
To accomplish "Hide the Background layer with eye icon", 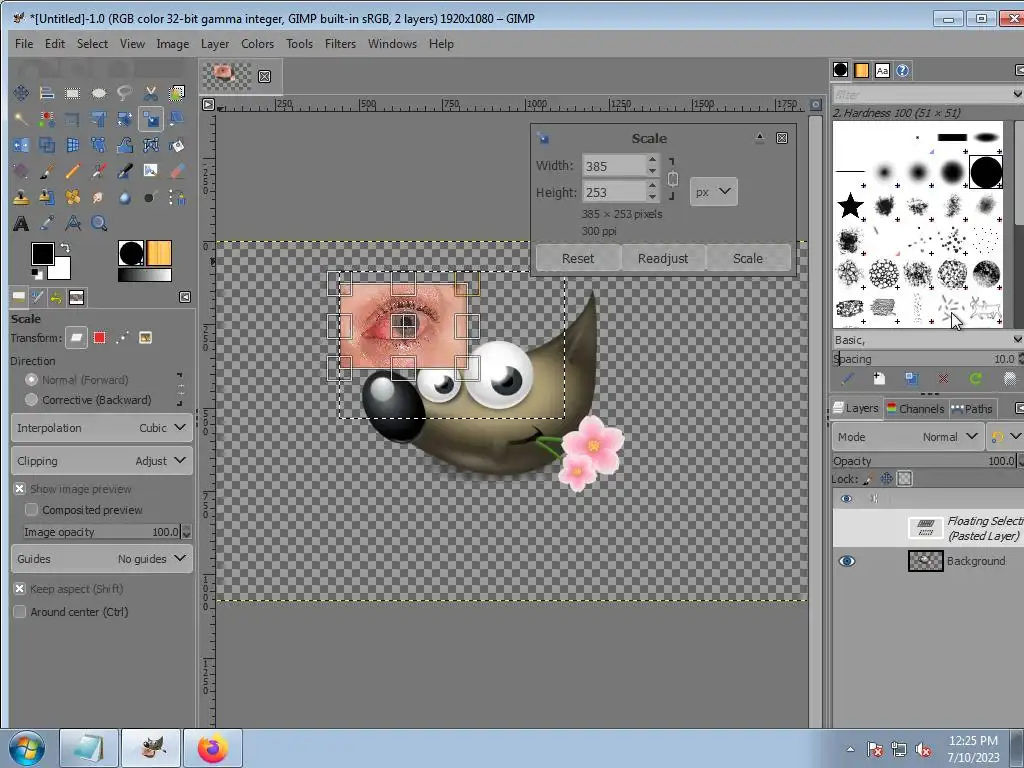I will point(846,561).
